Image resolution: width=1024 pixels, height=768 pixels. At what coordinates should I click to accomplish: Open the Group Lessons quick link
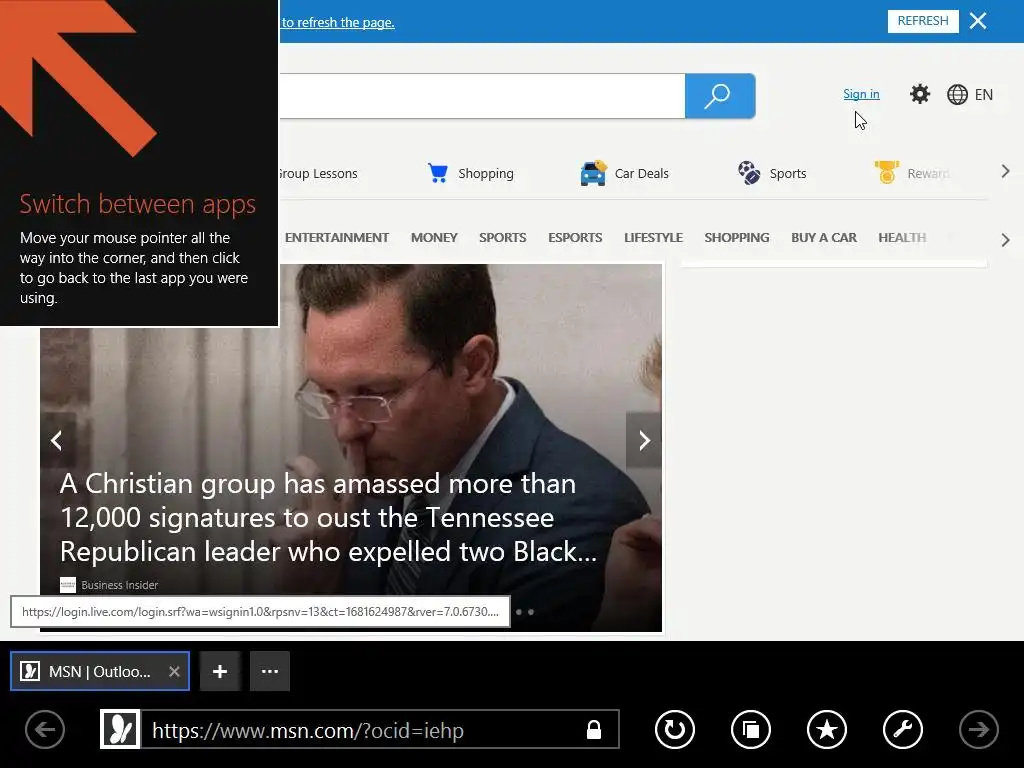[317, 174]
